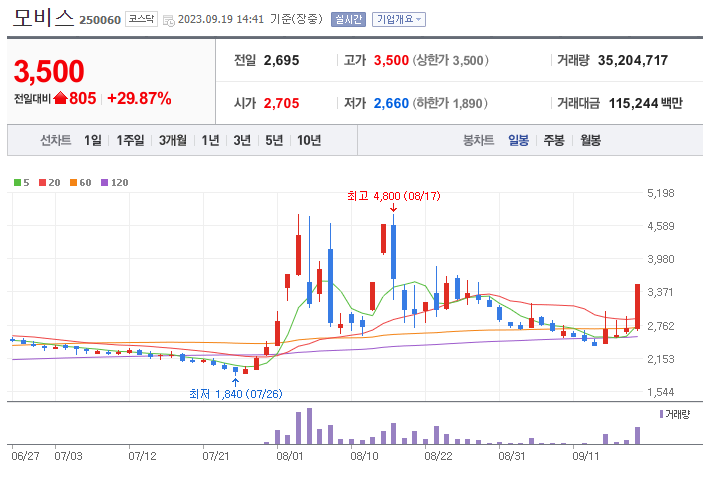Screen dimensions: 703x479
Task: Click the red up-arrow price change icon
Action: [x=60, y=98]
